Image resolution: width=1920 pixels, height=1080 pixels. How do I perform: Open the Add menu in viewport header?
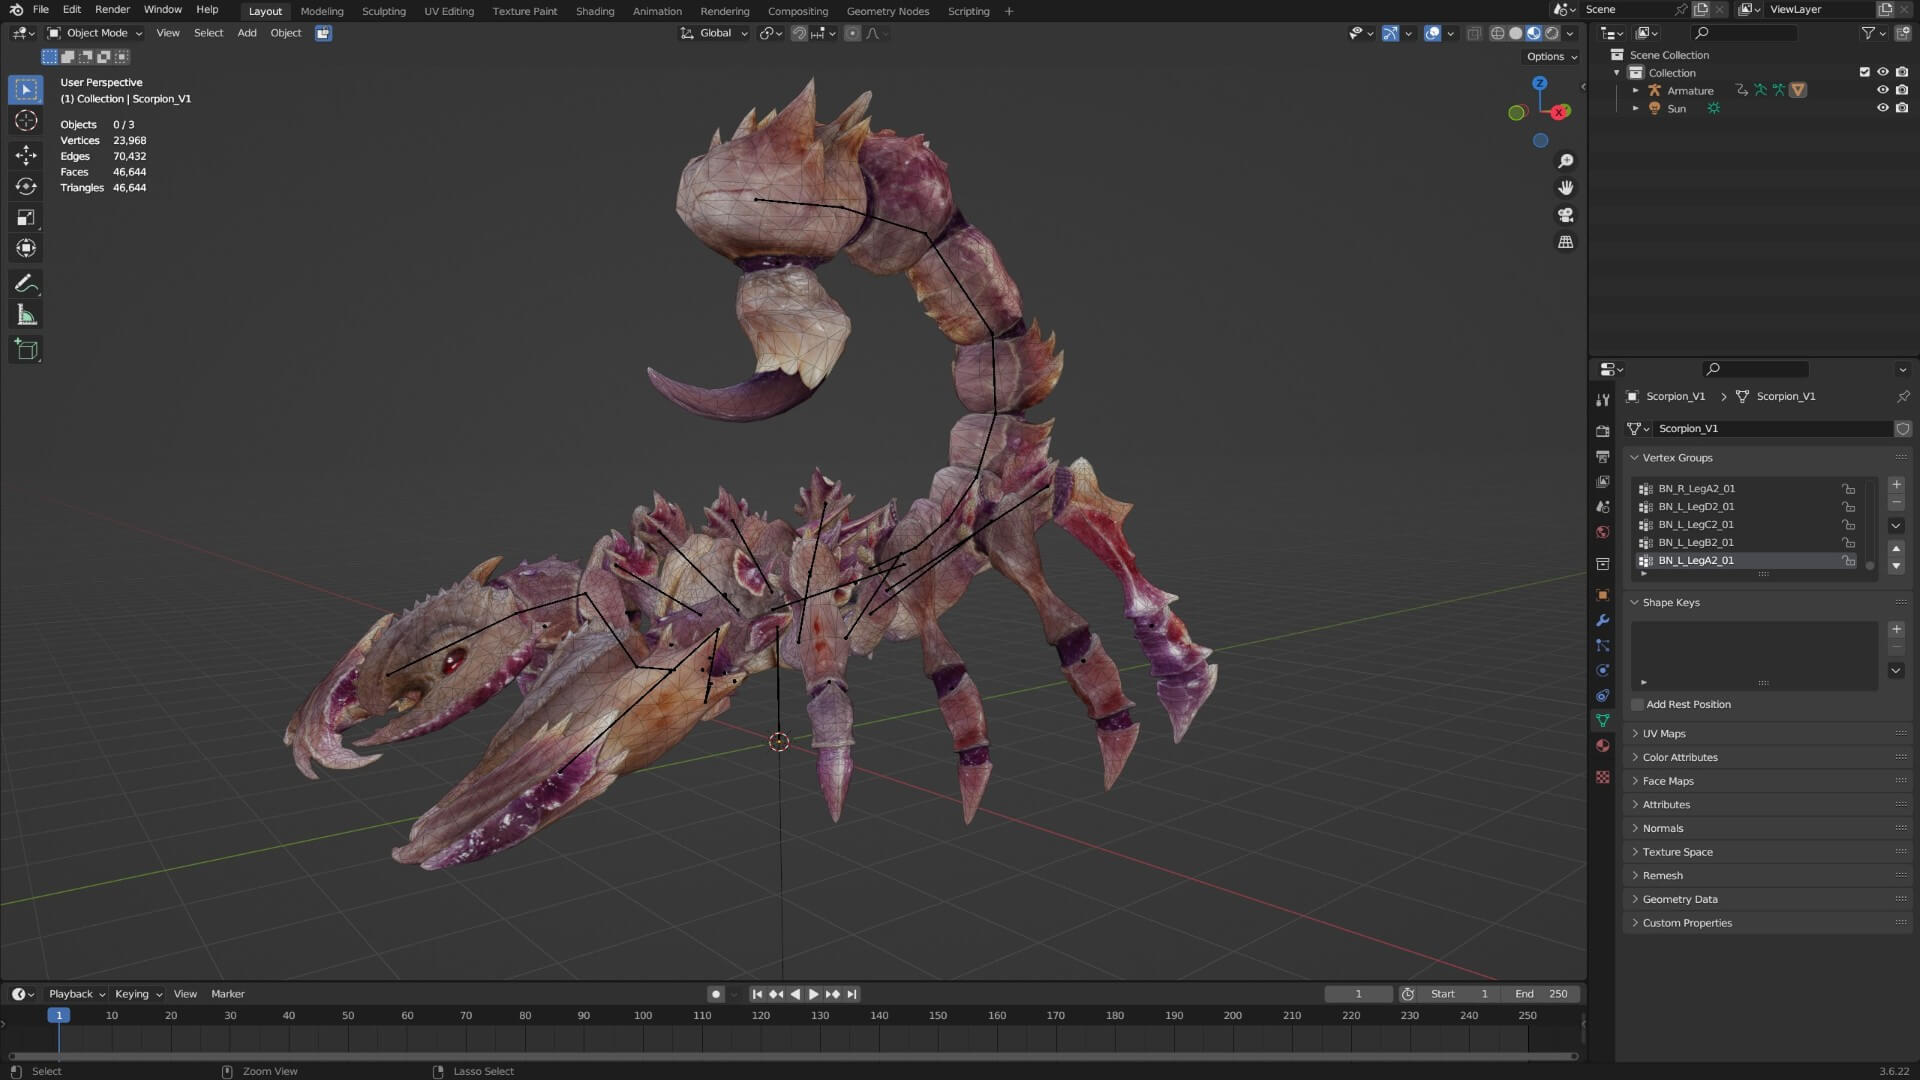(246, 33)
